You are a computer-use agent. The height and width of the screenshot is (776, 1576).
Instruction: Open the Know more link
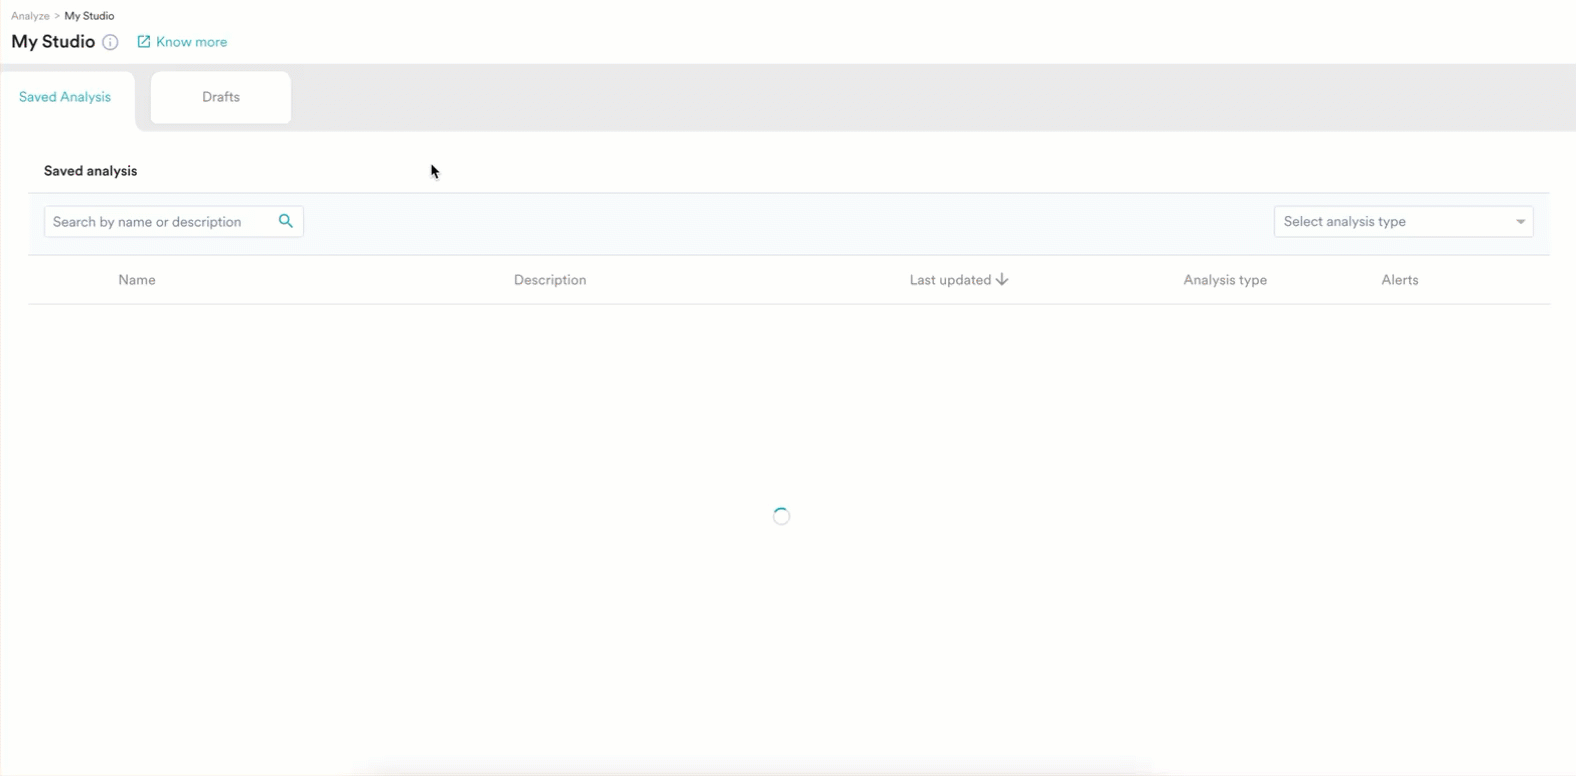[191, 42]
